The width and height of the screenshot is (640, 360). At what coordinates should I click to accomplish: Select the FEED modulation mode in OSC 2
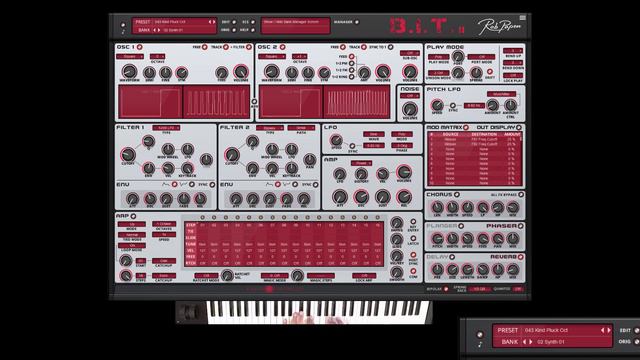(x=351, y=57)
